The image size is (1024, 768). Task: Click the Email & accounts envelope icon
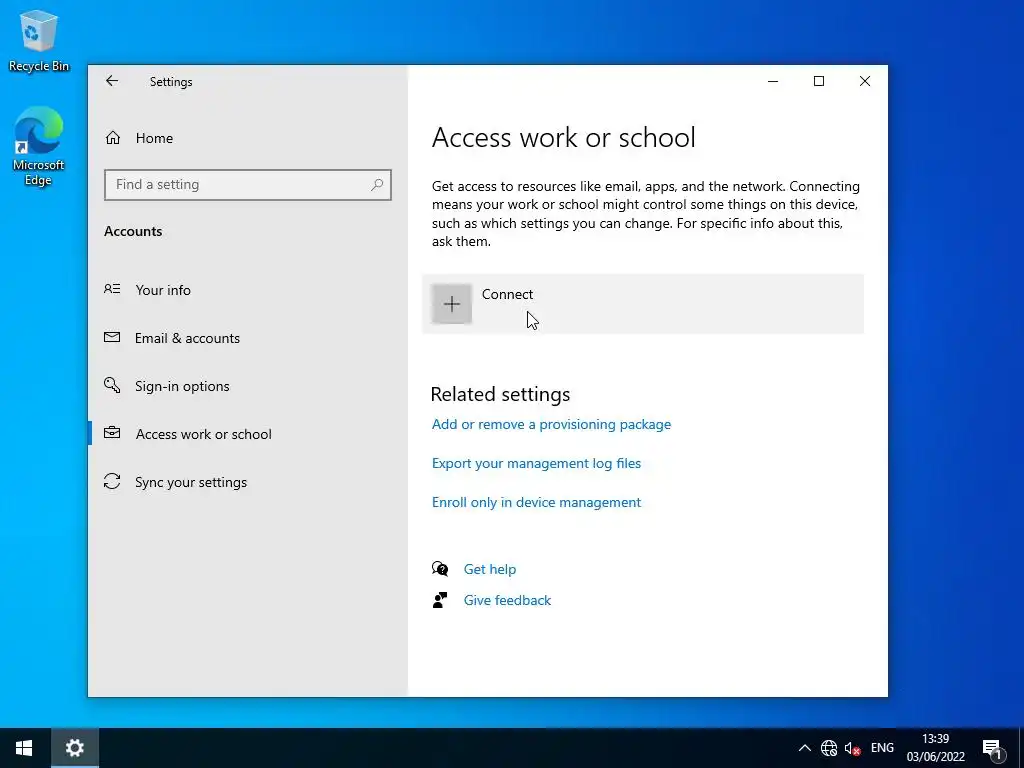[112, 338]
